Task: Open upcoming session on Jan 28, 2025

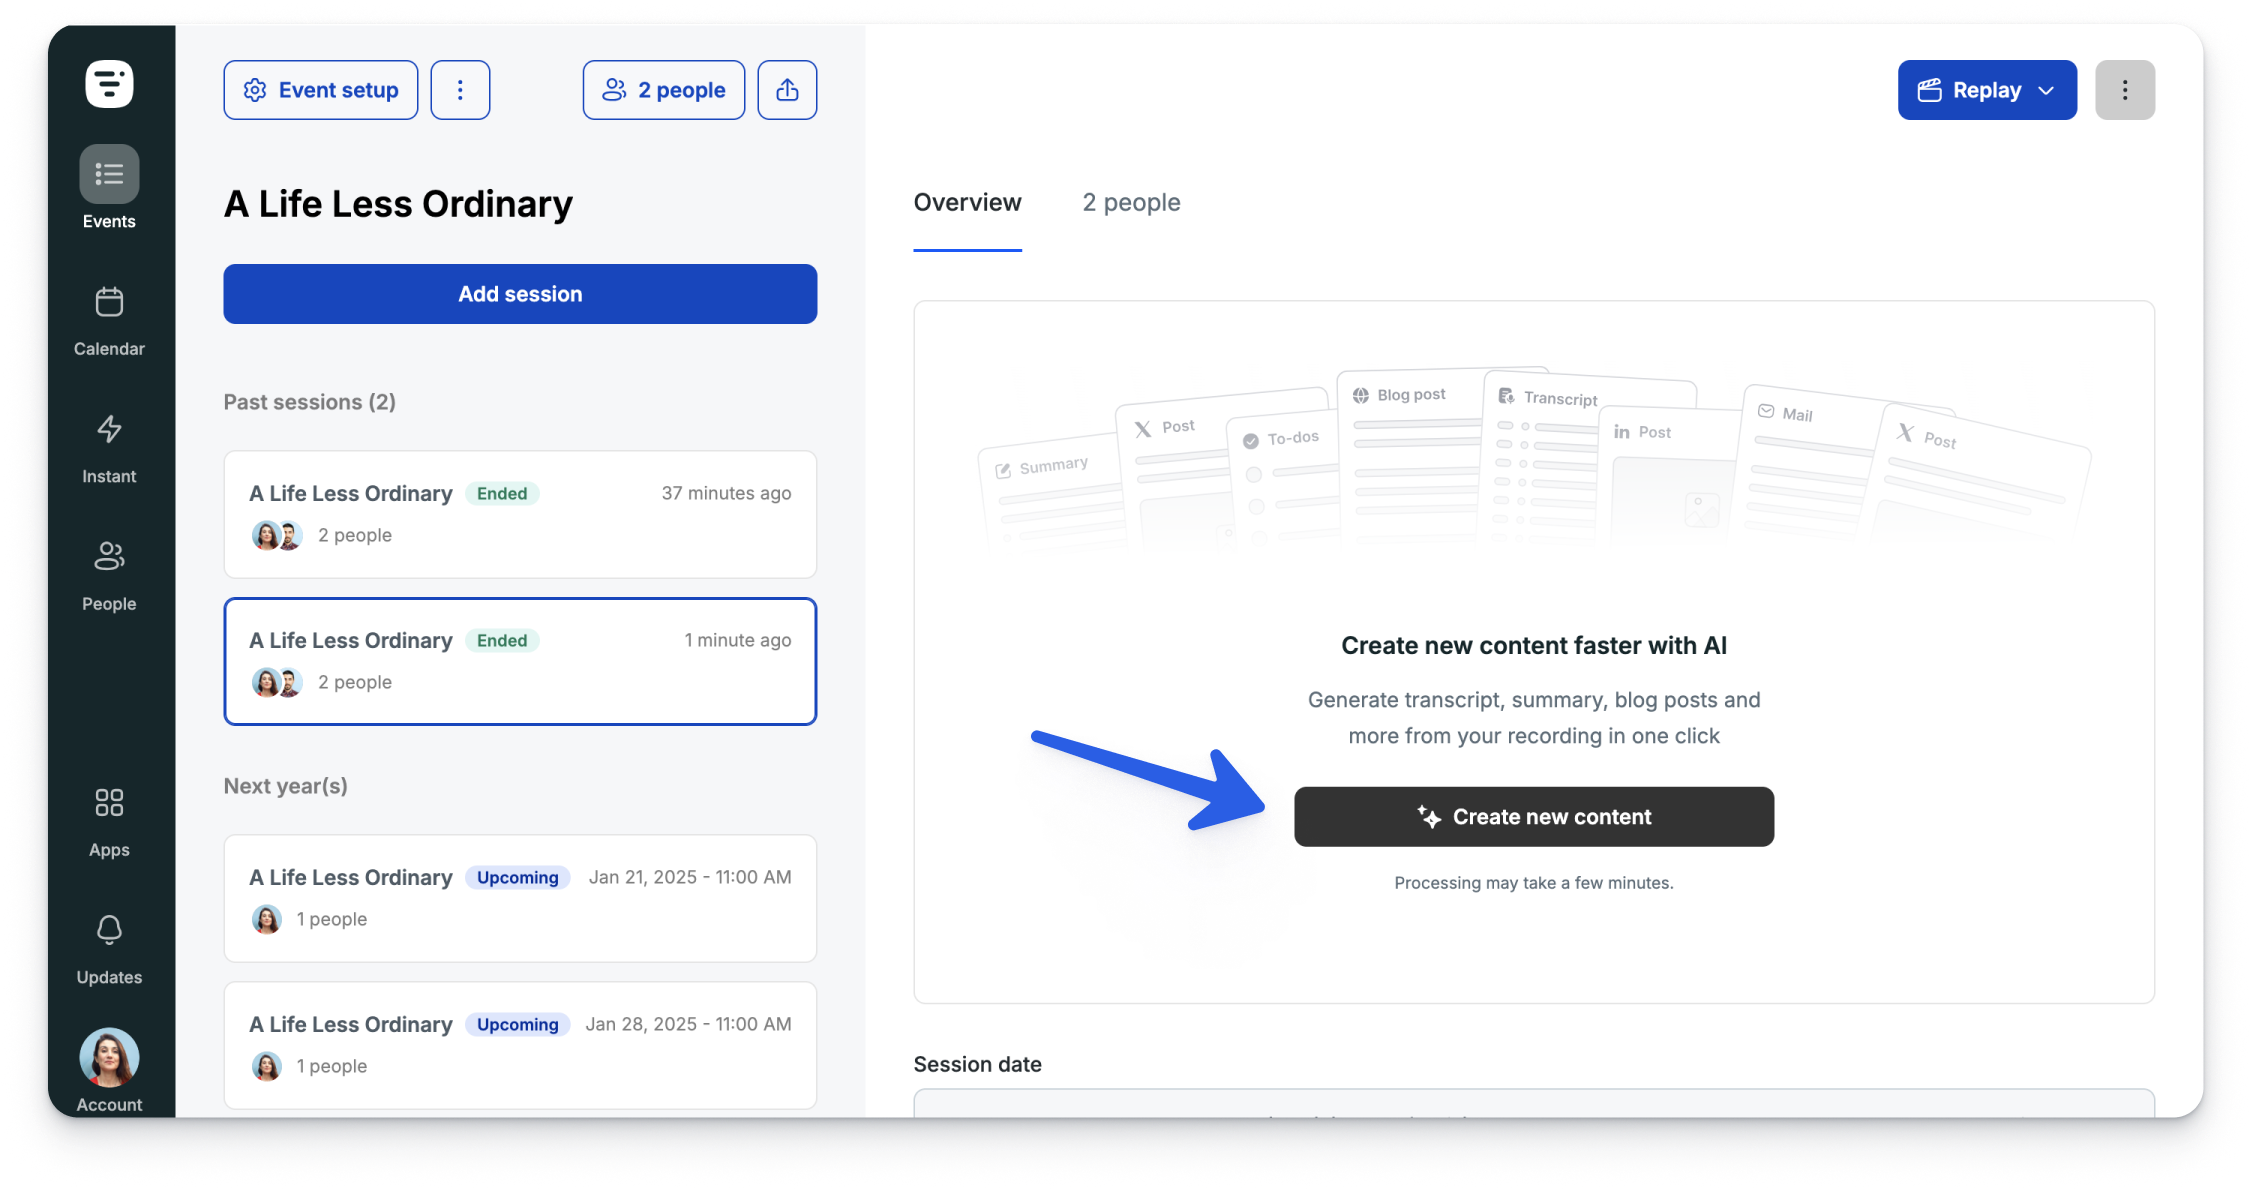Action: click(x=520, y=1045)
